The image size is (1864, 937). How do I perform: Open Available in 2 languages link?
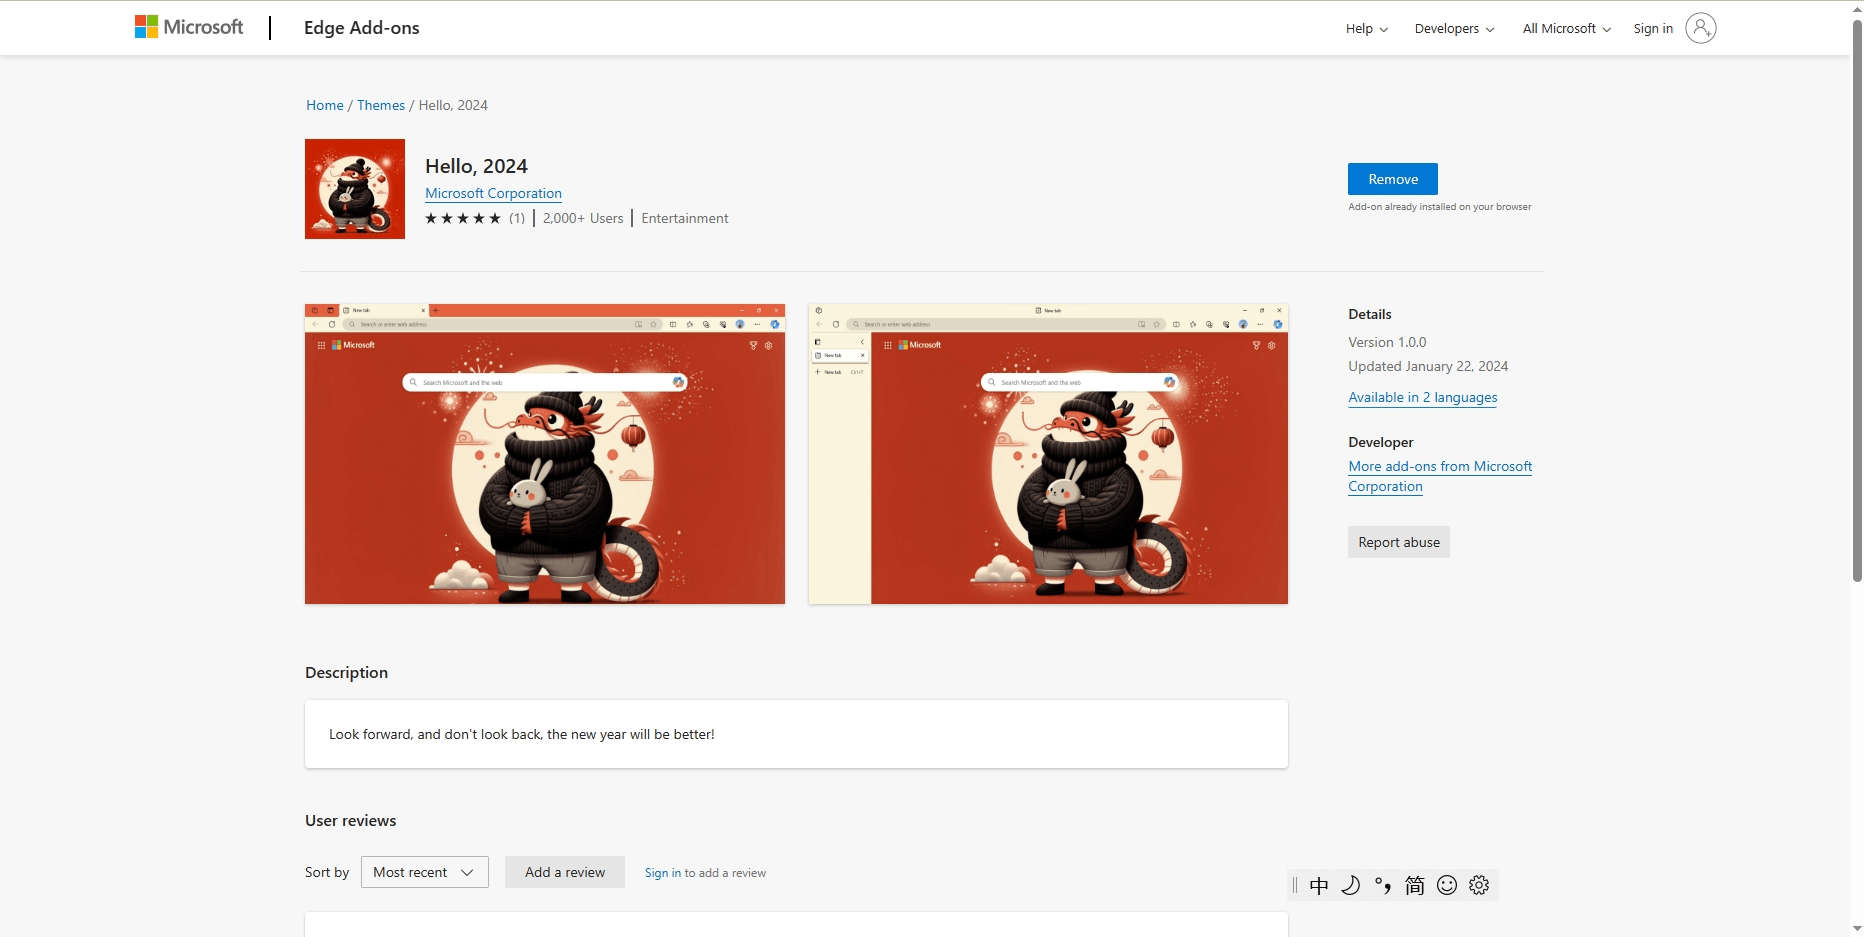pos(1423,397)
